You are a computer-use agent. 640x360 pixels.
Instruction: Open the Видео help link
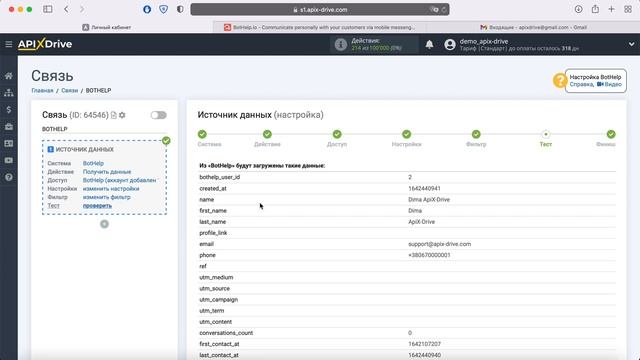(x=609, y=84)
